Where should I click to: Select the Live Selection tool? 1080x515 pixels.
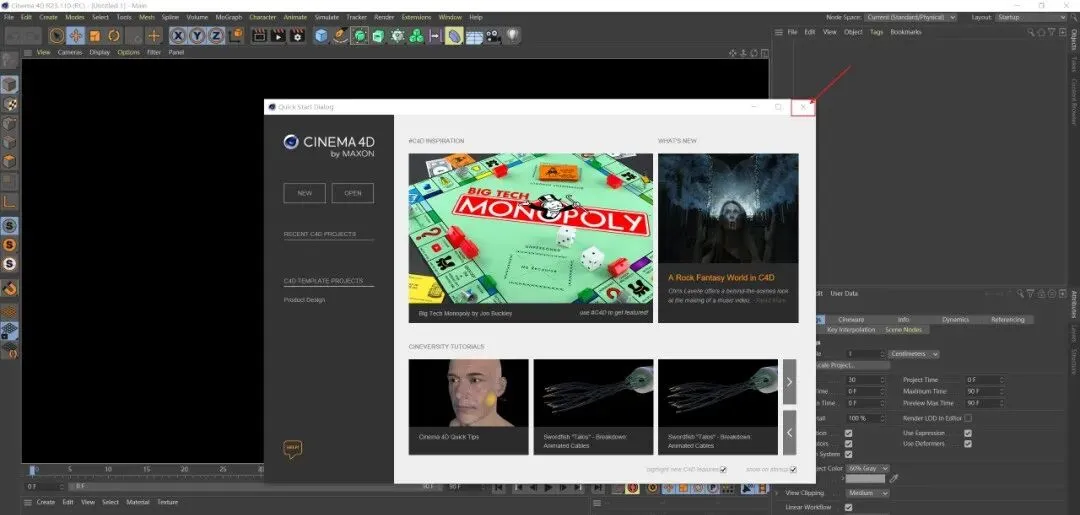[56, 35]
